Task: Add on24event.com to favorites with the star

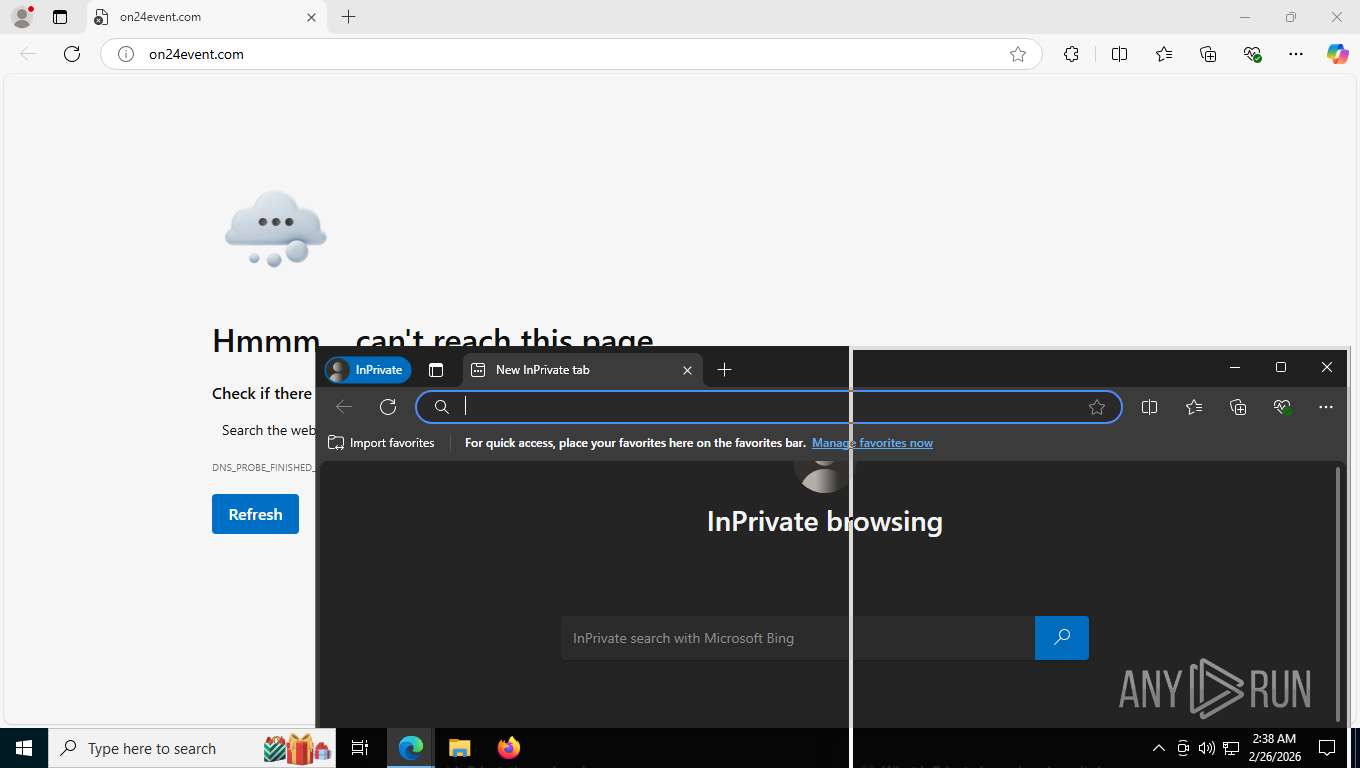Action: click(x=1018, y=54)
